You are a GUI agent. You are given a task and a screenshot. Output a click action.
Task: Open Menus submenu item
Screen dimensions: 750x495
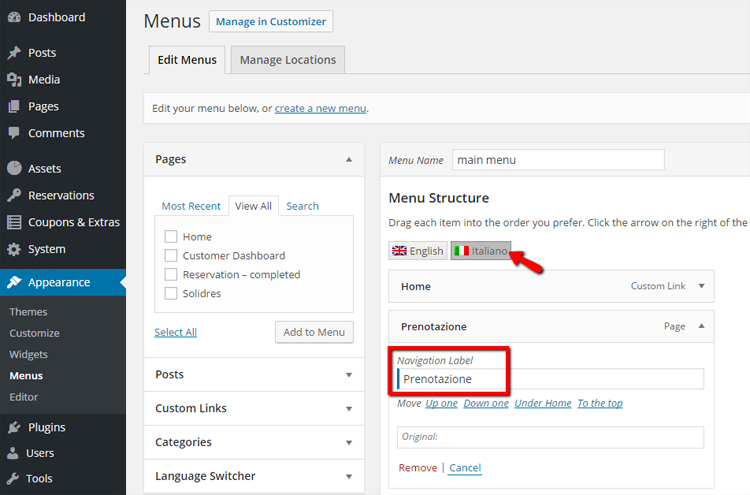click(26, 376)
